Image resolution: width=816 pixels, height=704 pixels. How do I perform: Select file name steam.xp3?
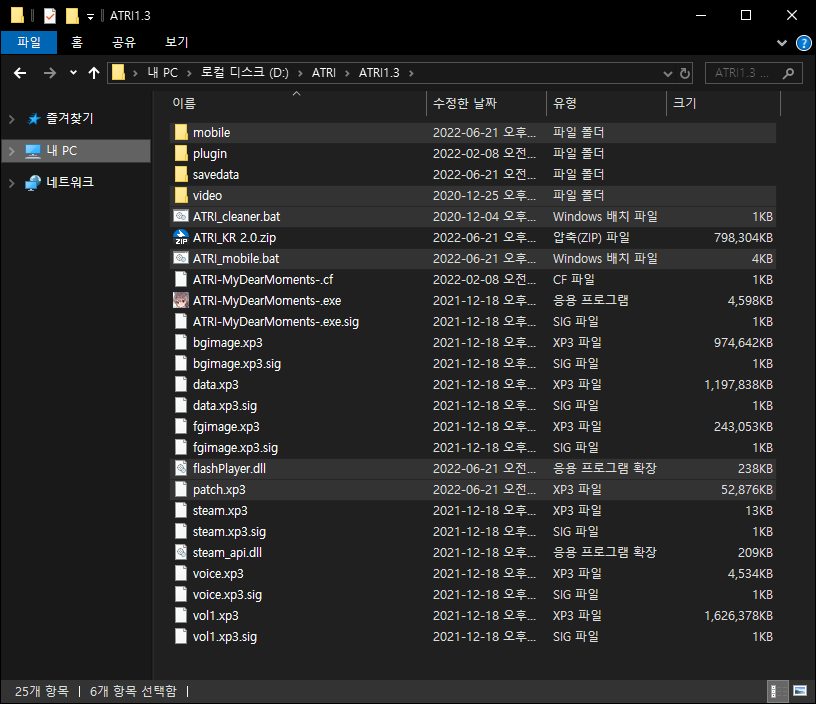point(220,510)
